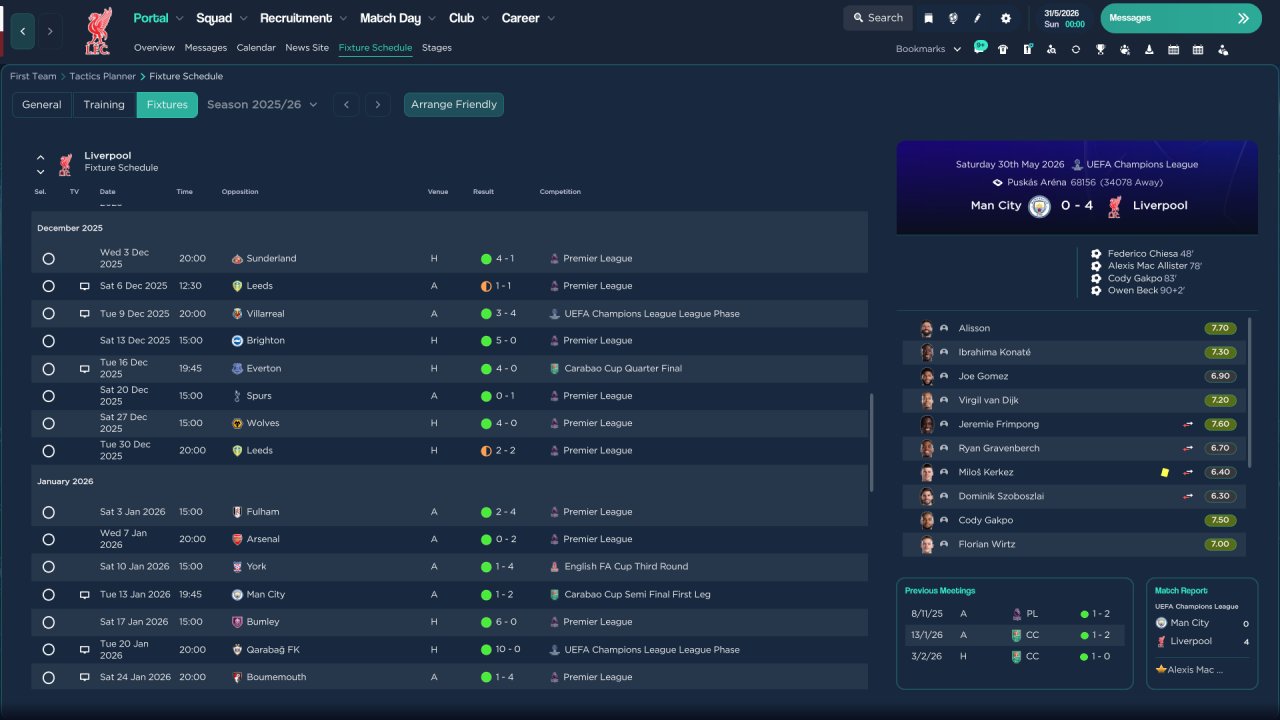The image size is (1280, 720).
Task: Open the globe world icon
Action: (954, 18)
